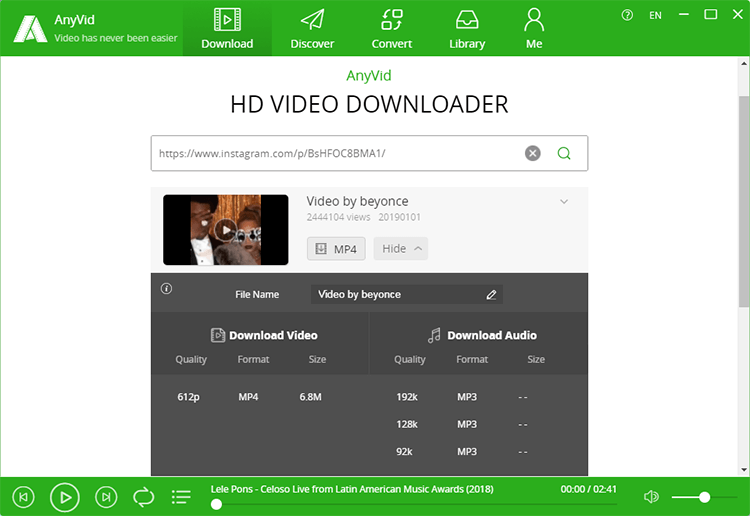750x516 pixels.
Task: Switch to the Discover tab
Action: 312,29
